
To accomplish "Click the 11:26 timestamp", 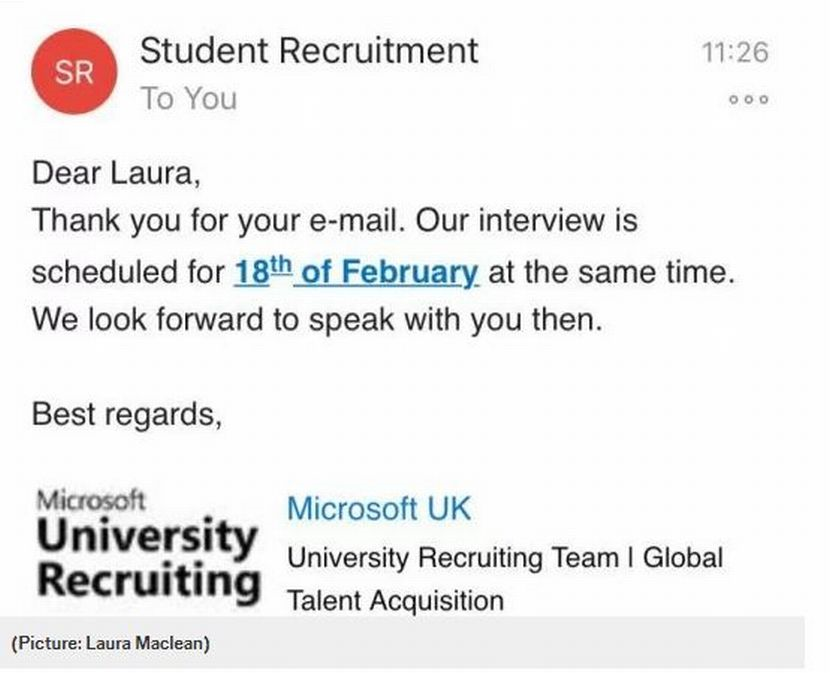I will pyautogui.click(x=734, y=52).
